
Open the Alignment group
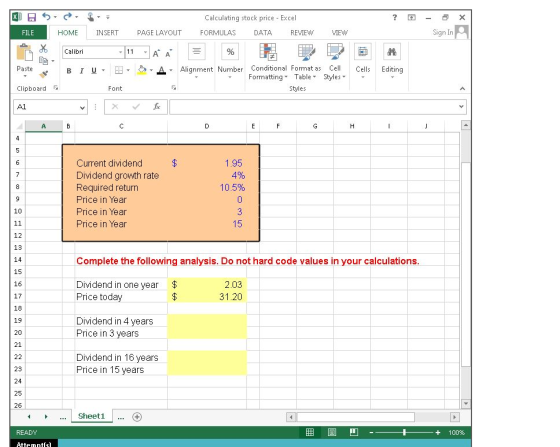(x=196, y=61)
